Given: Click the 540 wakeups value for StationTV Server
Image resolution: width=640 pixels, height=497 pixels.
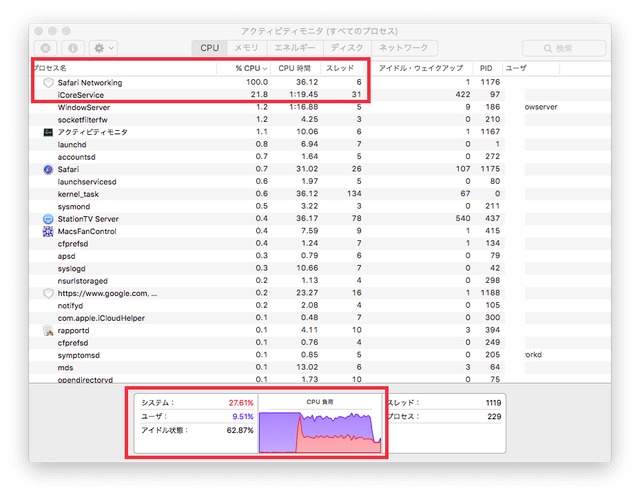Looking at the screenshot, I should (x=463, y=218).
